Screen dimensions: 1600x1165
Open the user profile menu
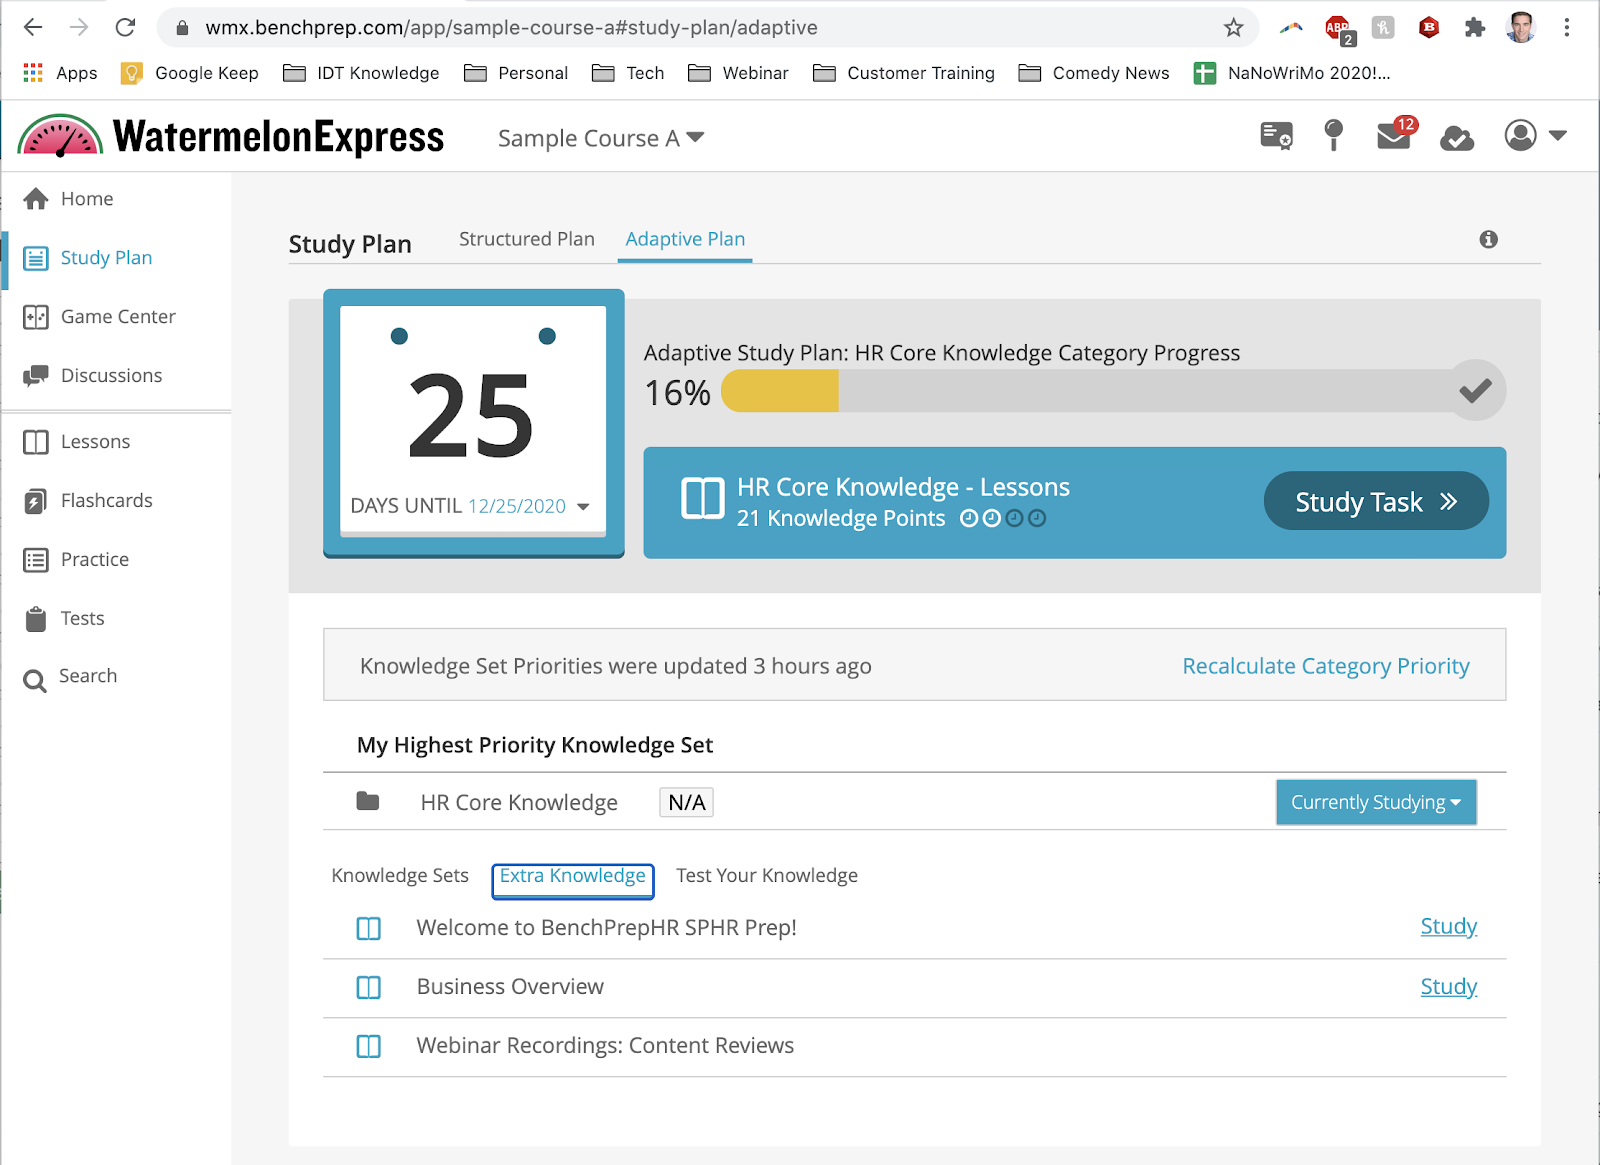point(1534,136)
